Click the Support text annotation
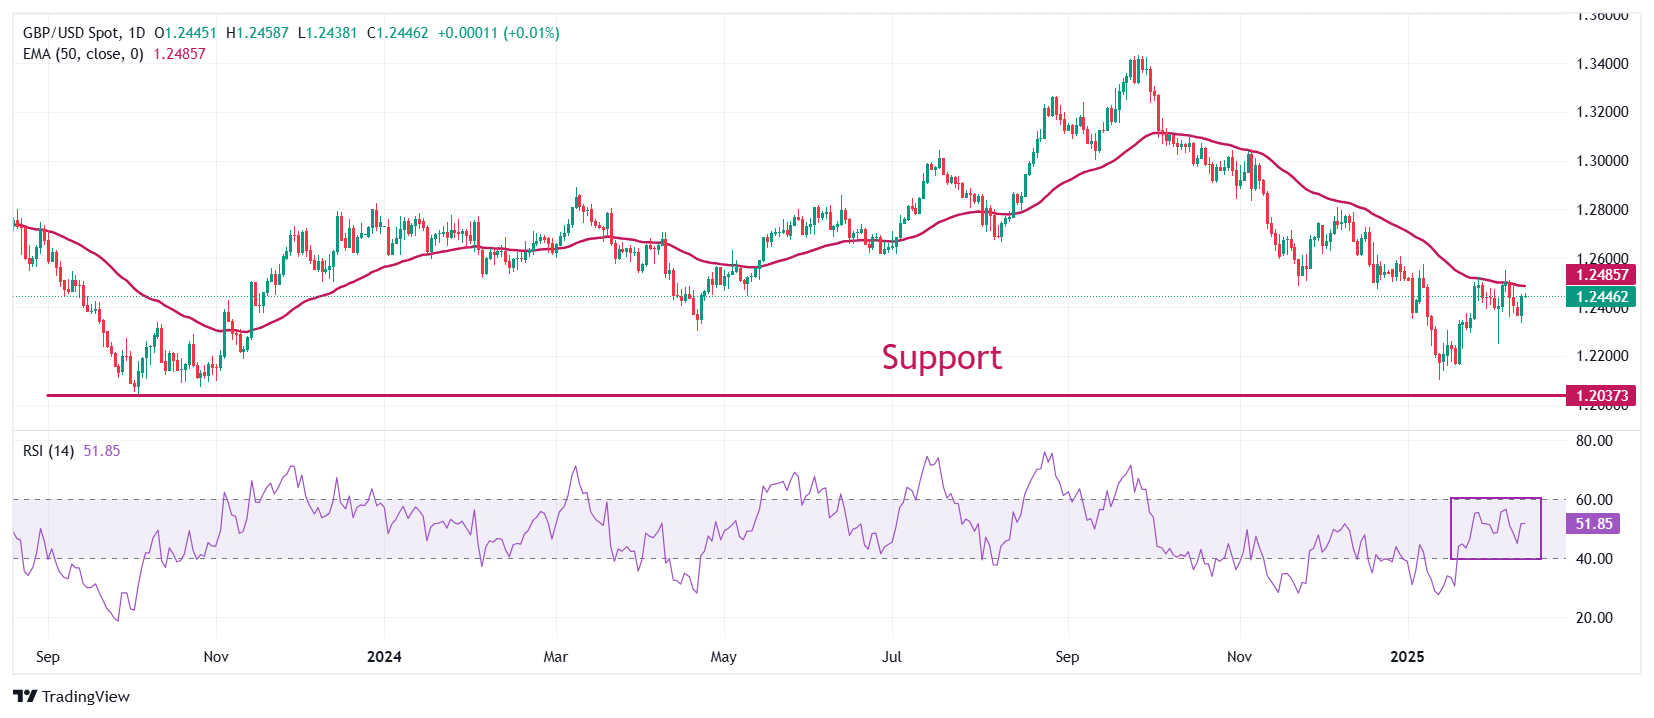This screenshot has height=718, width=1654. pos(941,358)
